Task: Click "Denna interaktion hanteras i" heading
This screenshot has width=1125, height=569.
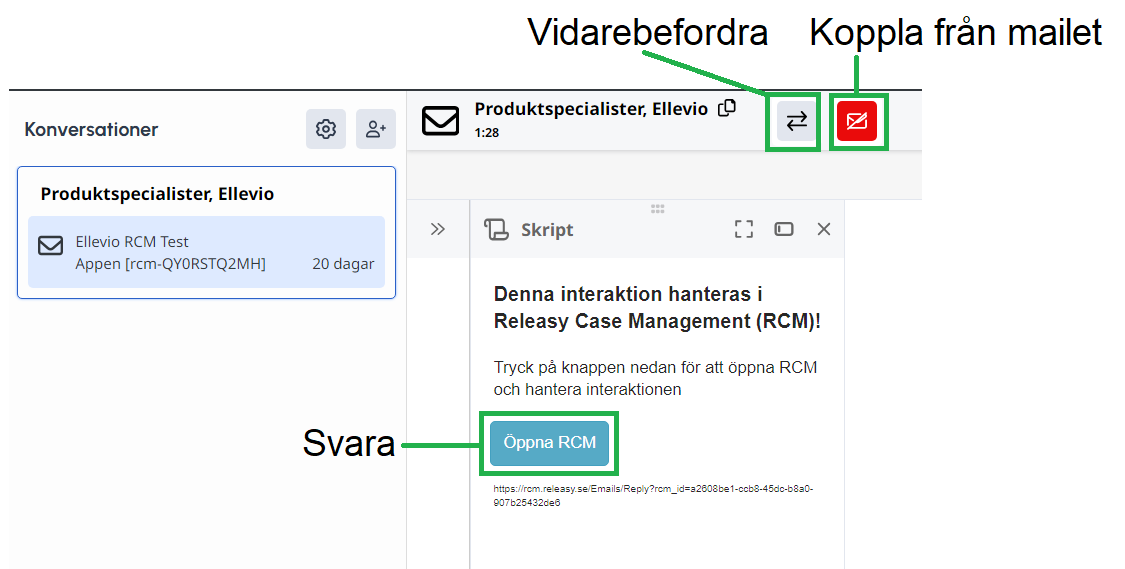Action: [628, 294]
